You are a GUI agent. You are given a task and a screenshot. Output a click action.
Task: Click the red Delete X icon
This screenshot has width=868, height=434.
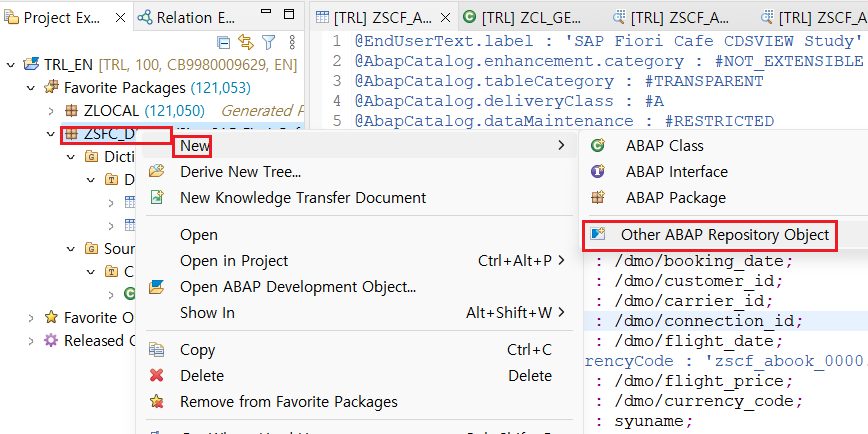pyautogui.click(x=157, y=376)
